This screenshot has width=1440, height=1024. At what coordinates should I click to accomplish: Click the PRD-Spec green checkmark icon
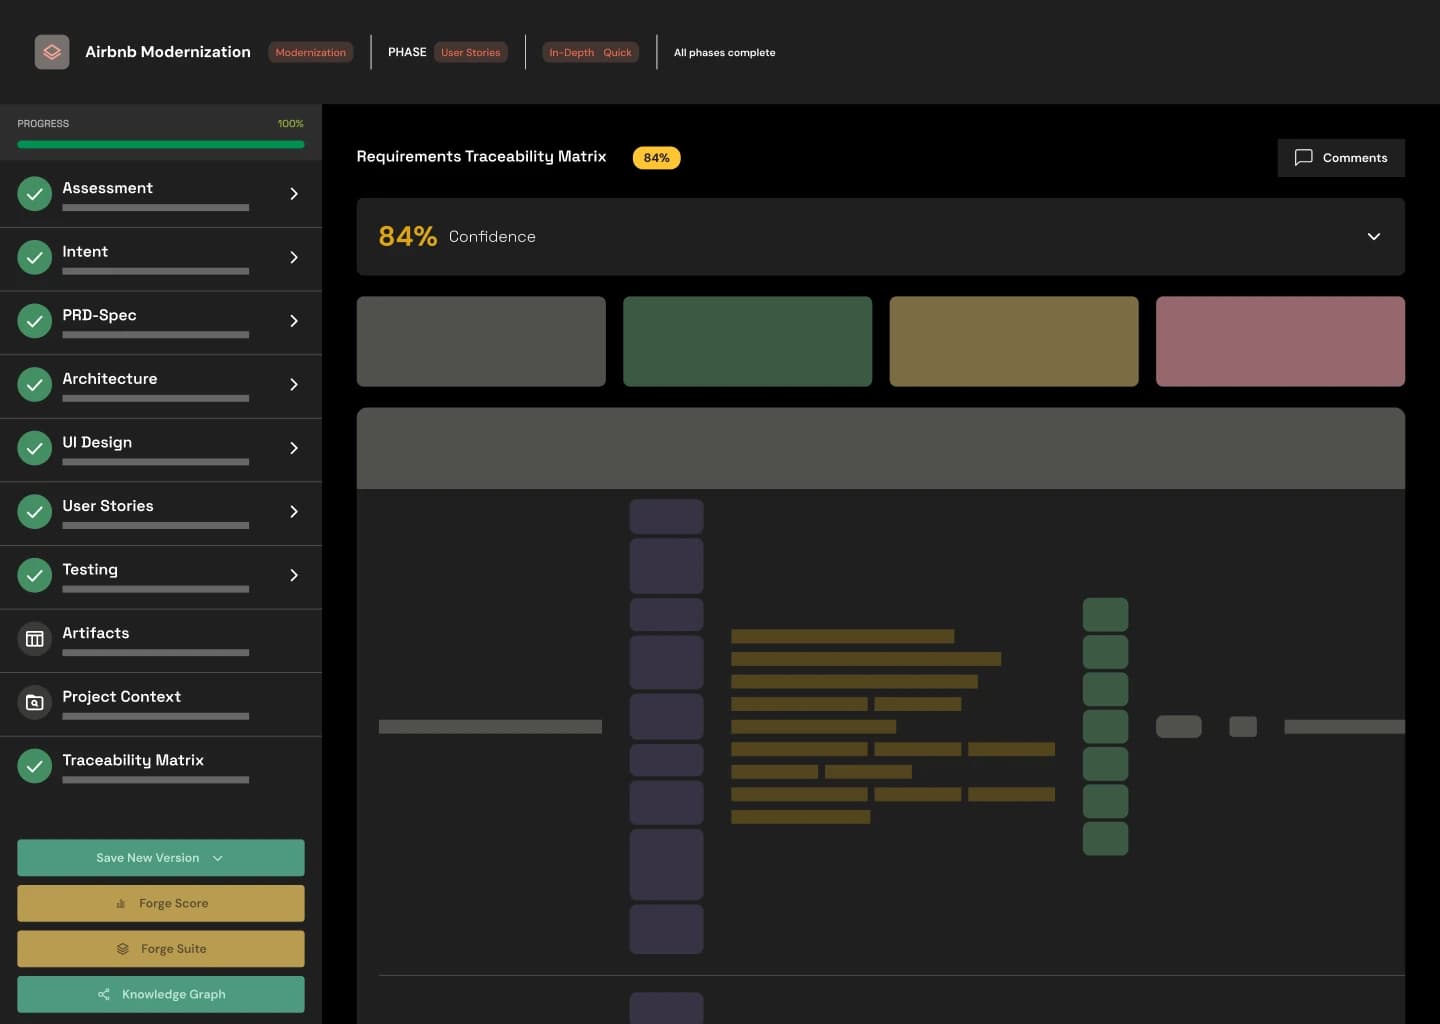[35, 321]
